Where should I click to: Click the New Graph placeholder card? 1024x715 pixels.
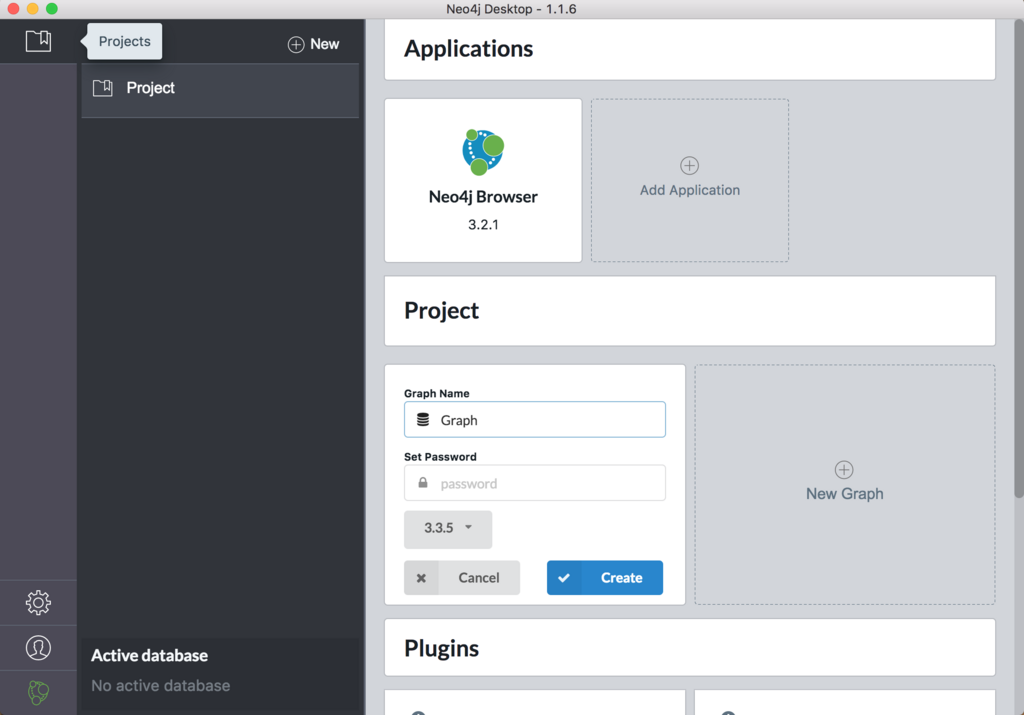(x=844, y=485)
